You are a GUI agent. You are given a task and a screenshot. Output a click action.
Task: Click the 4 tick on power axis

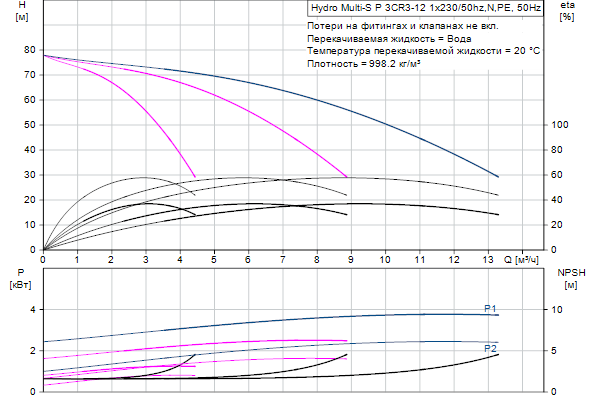(32, 310)
